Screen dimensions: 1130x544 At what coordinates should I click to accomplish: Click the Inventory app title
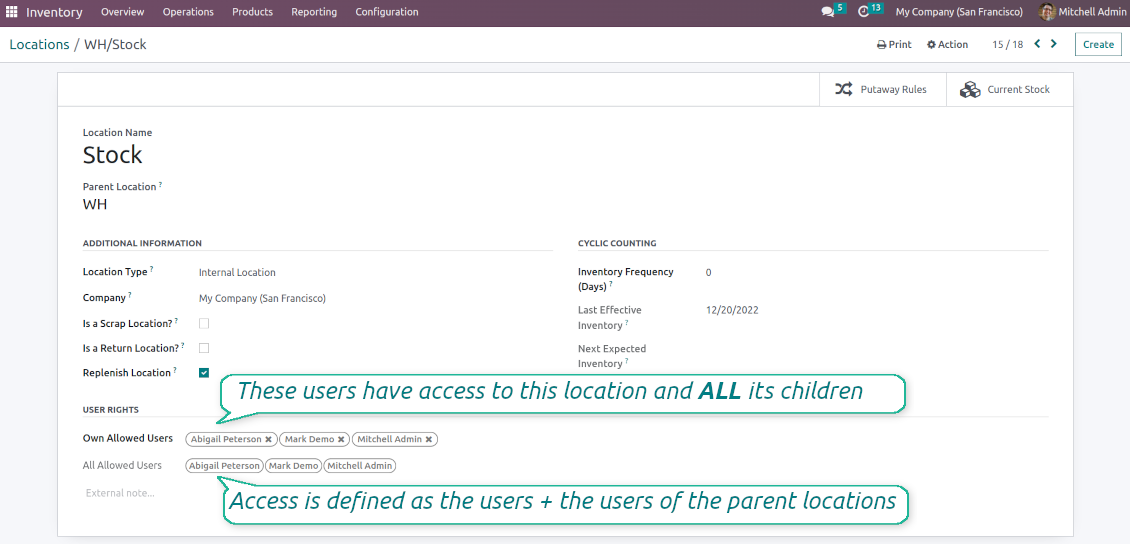[55, 12]
